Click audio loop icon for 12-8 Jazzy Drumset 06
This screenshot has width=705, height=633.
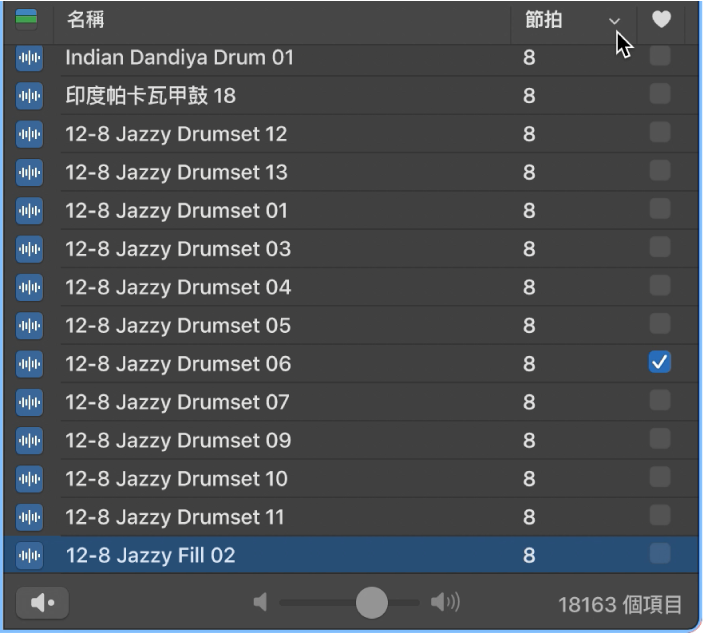[29, 364]
